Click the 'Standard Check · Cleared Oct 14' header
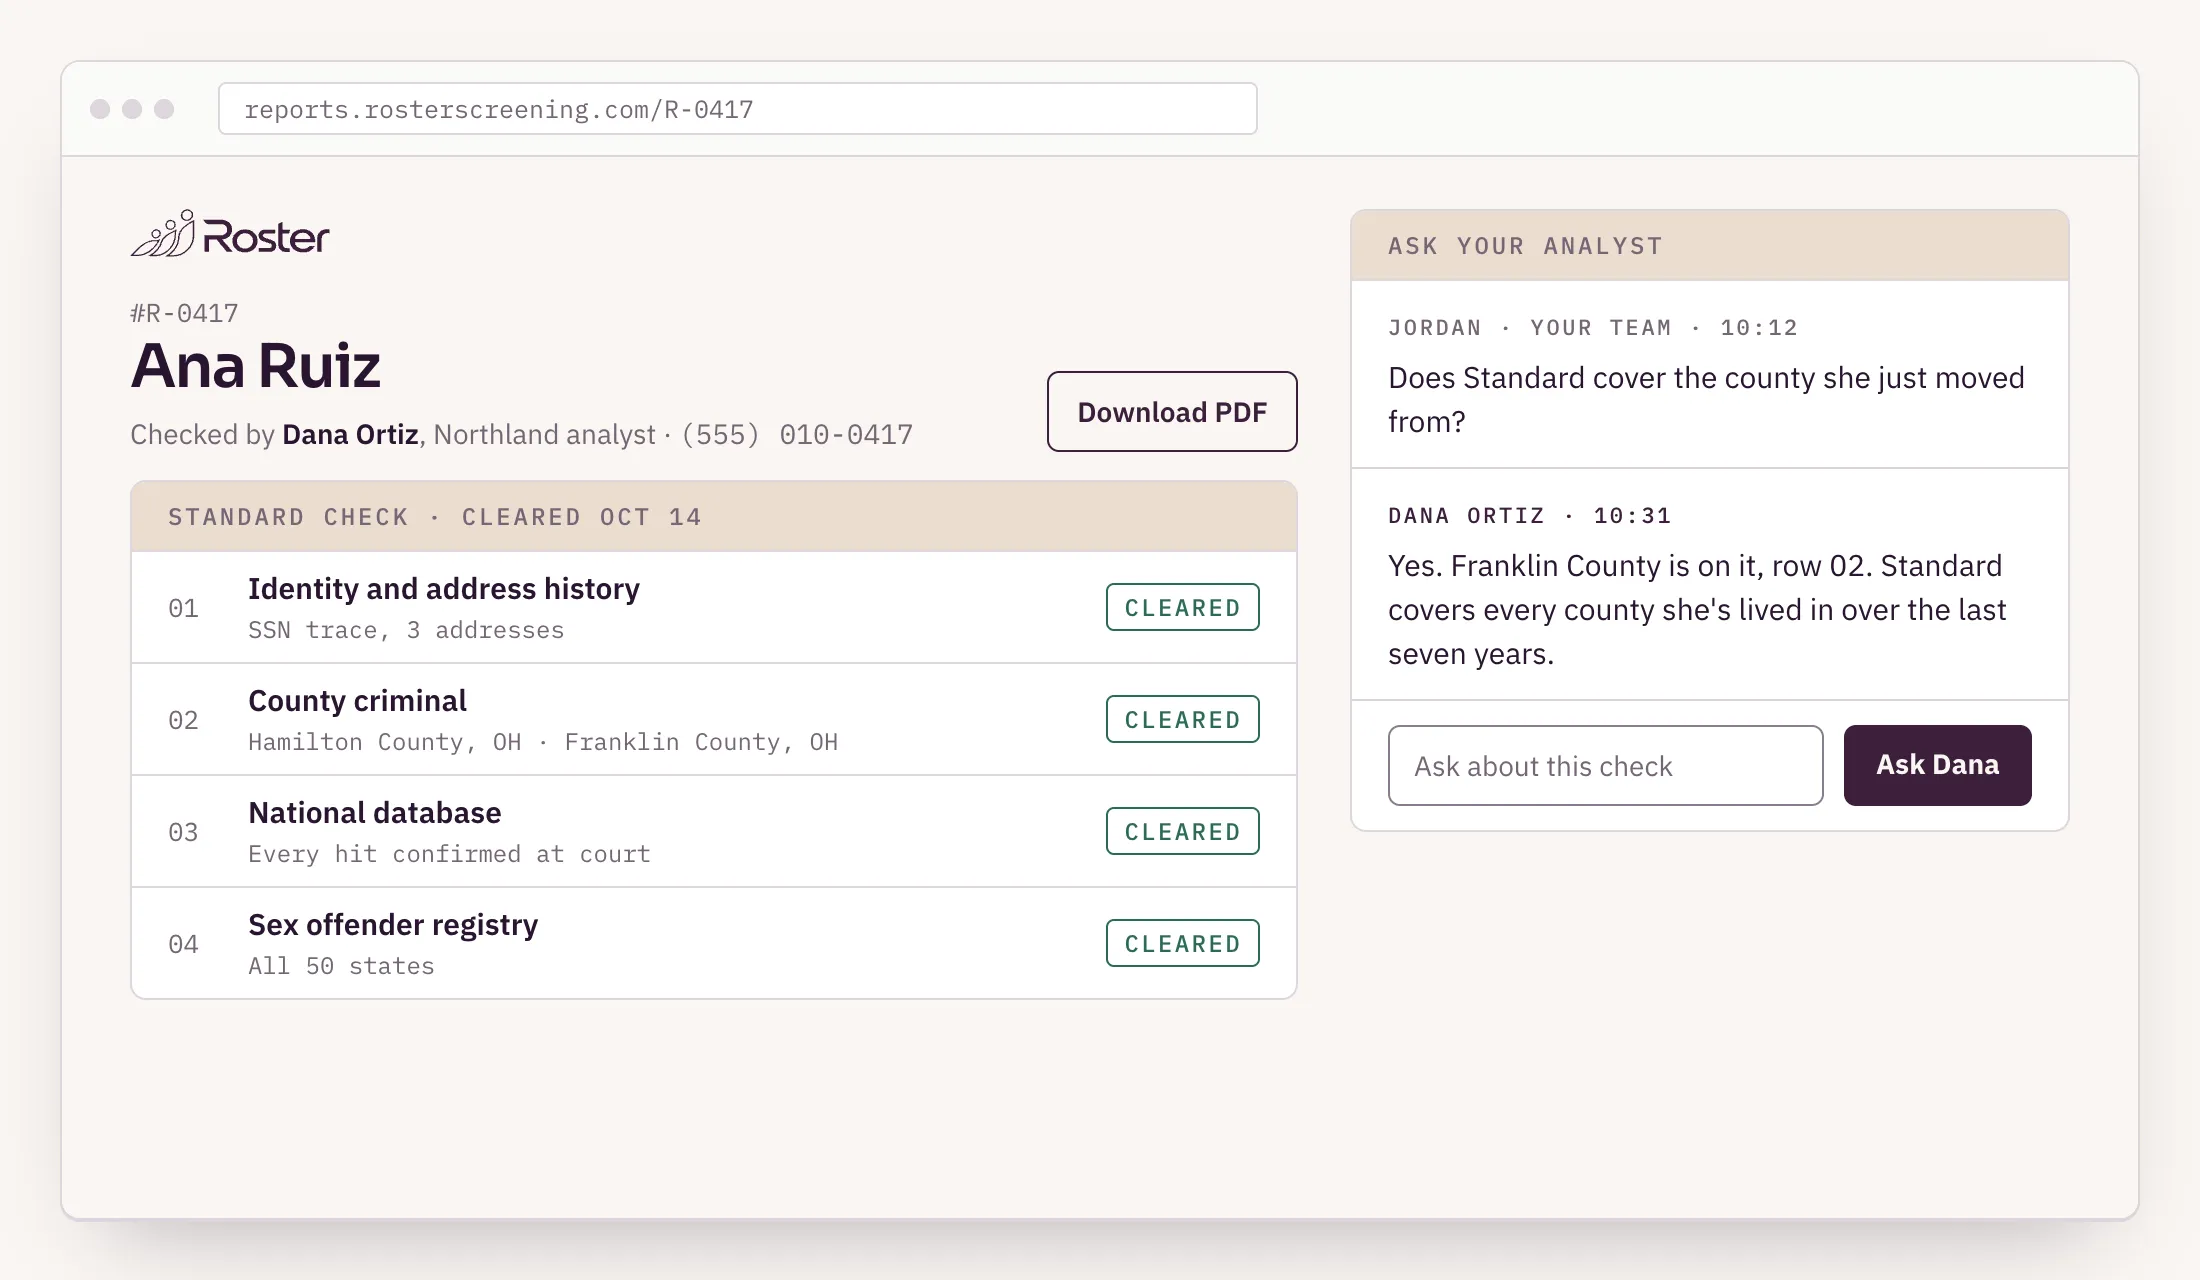 pyautogui.click(x=714, y=517)
